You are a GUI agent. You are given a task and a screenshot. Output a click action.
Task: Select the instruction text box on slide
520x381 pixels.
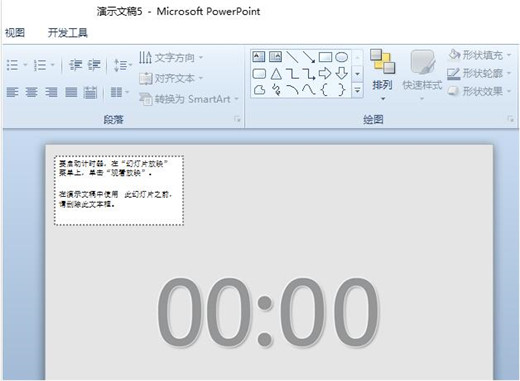pyautogui.click(x=119, y=190)
